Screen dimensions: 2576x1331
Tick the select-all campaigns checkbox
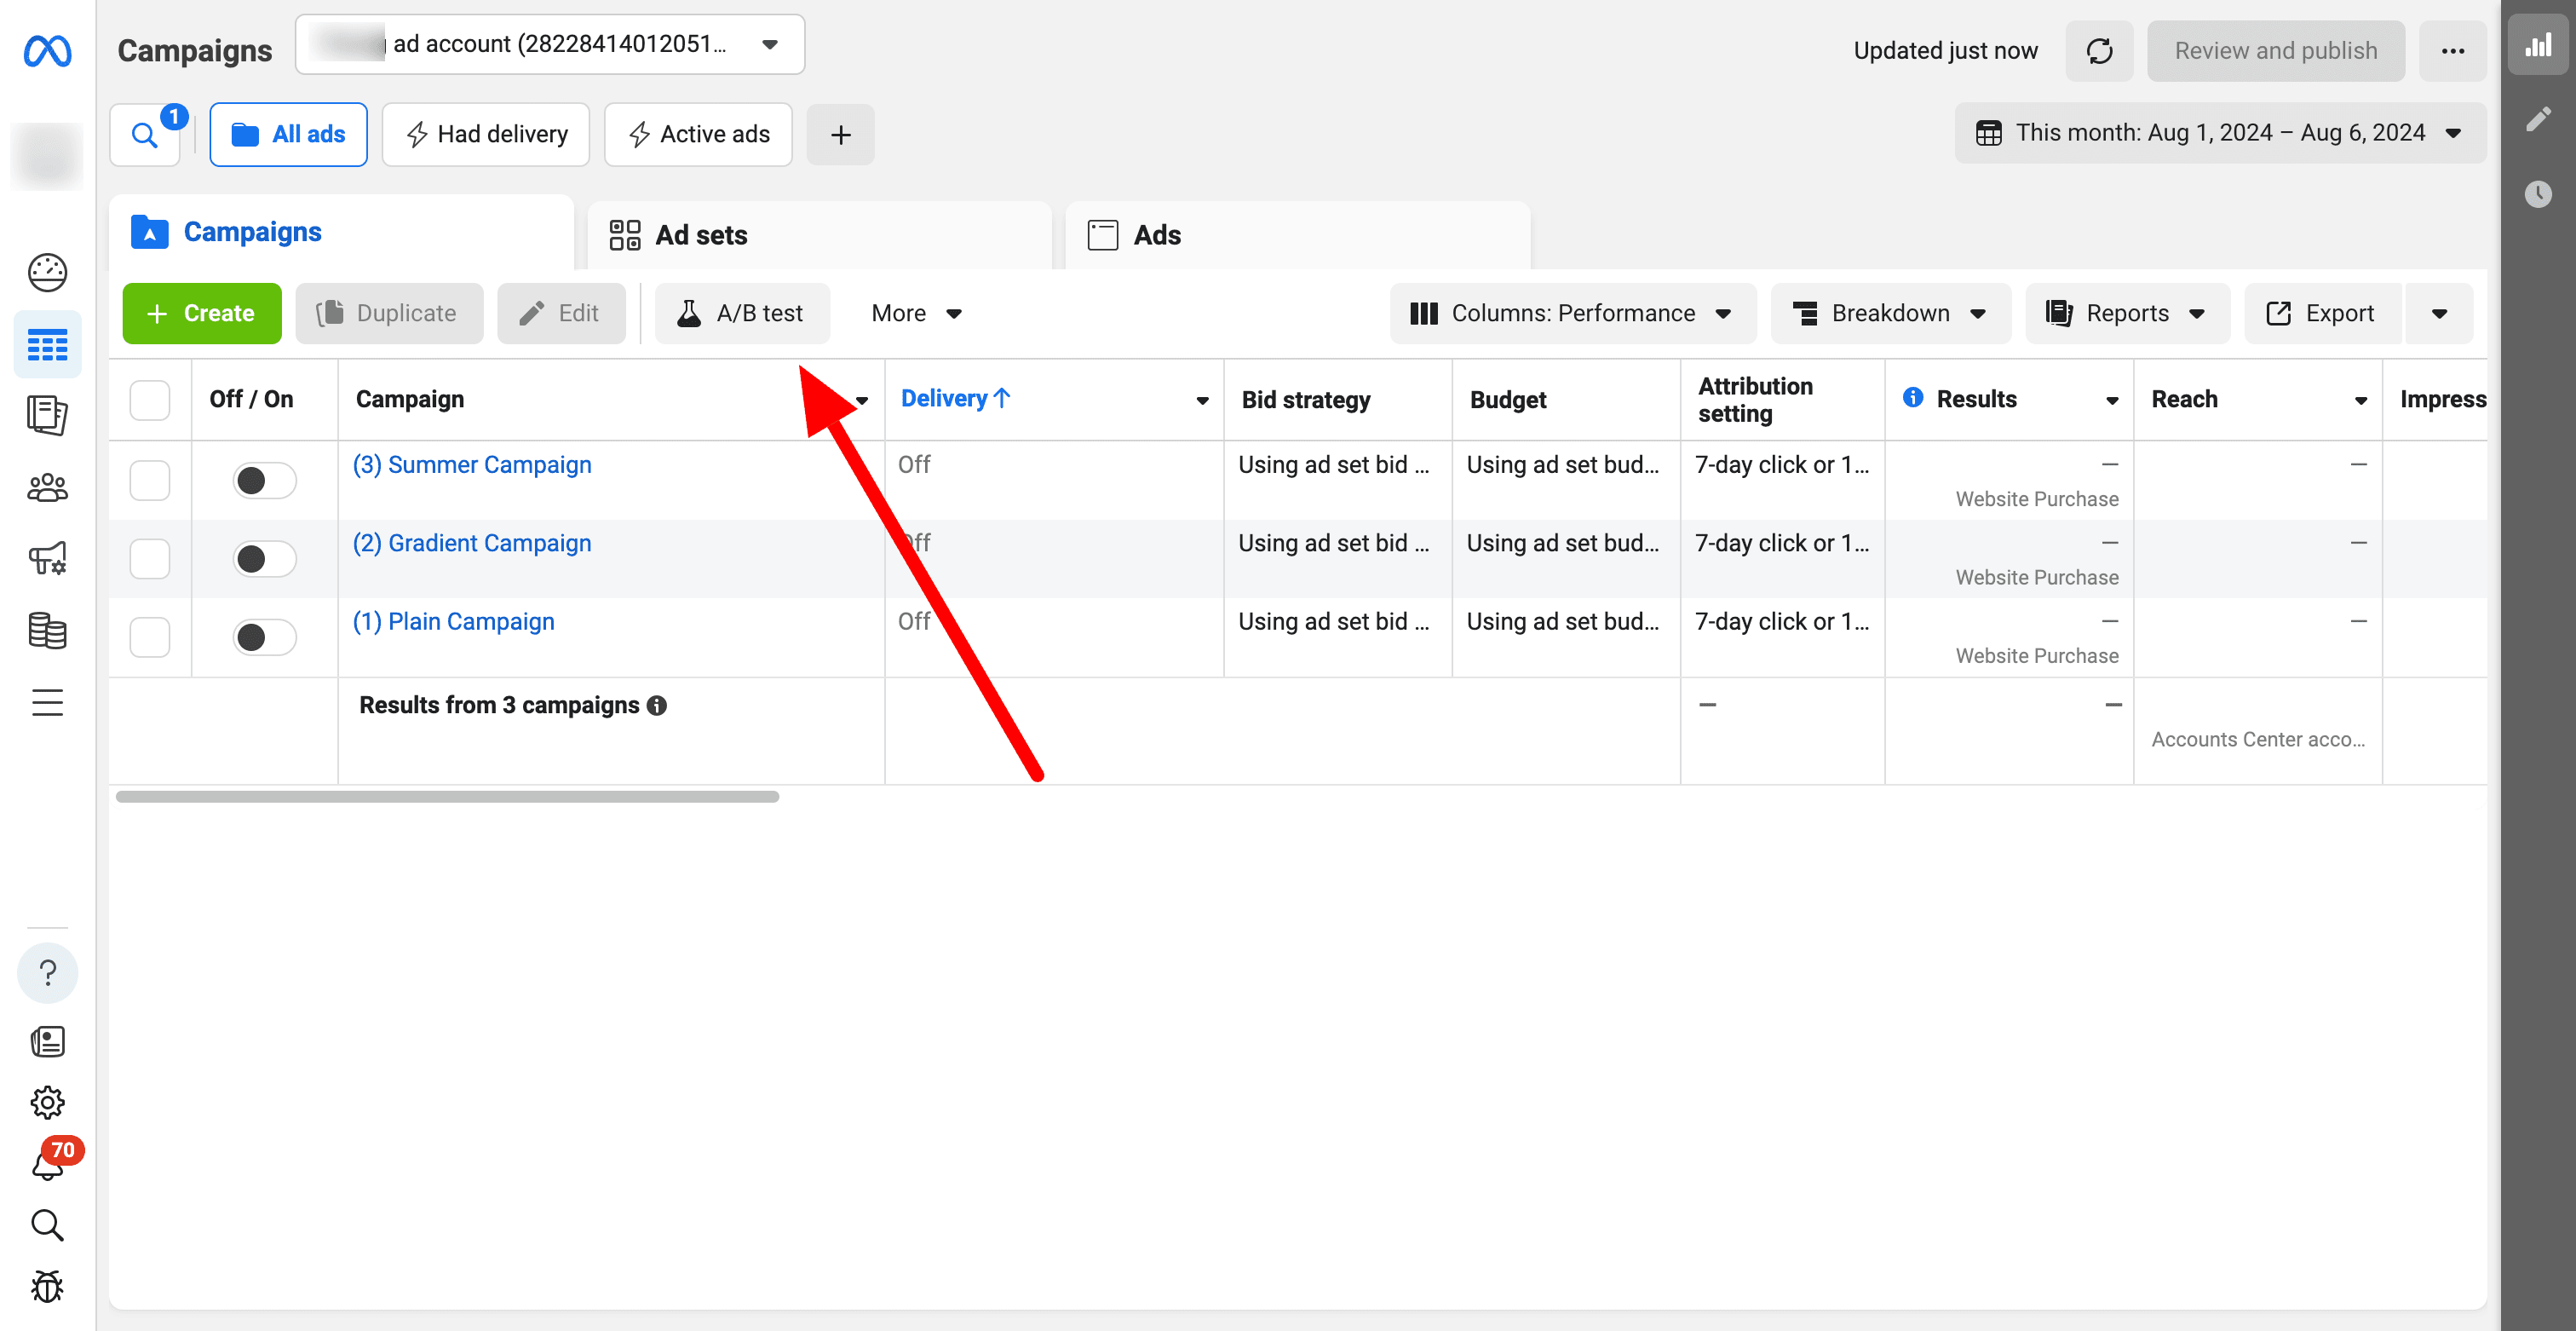click(x=150, y=400)
